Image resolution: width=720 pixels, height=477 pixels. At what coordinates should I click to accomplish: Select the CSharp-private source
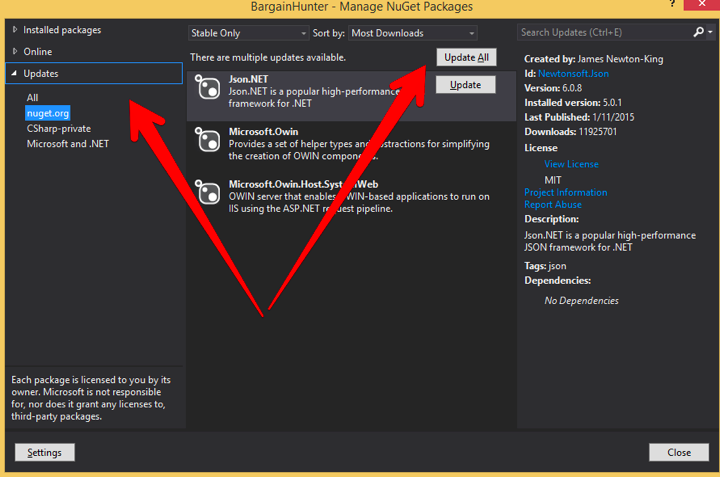pyautogui.click(x=59, y=129)
